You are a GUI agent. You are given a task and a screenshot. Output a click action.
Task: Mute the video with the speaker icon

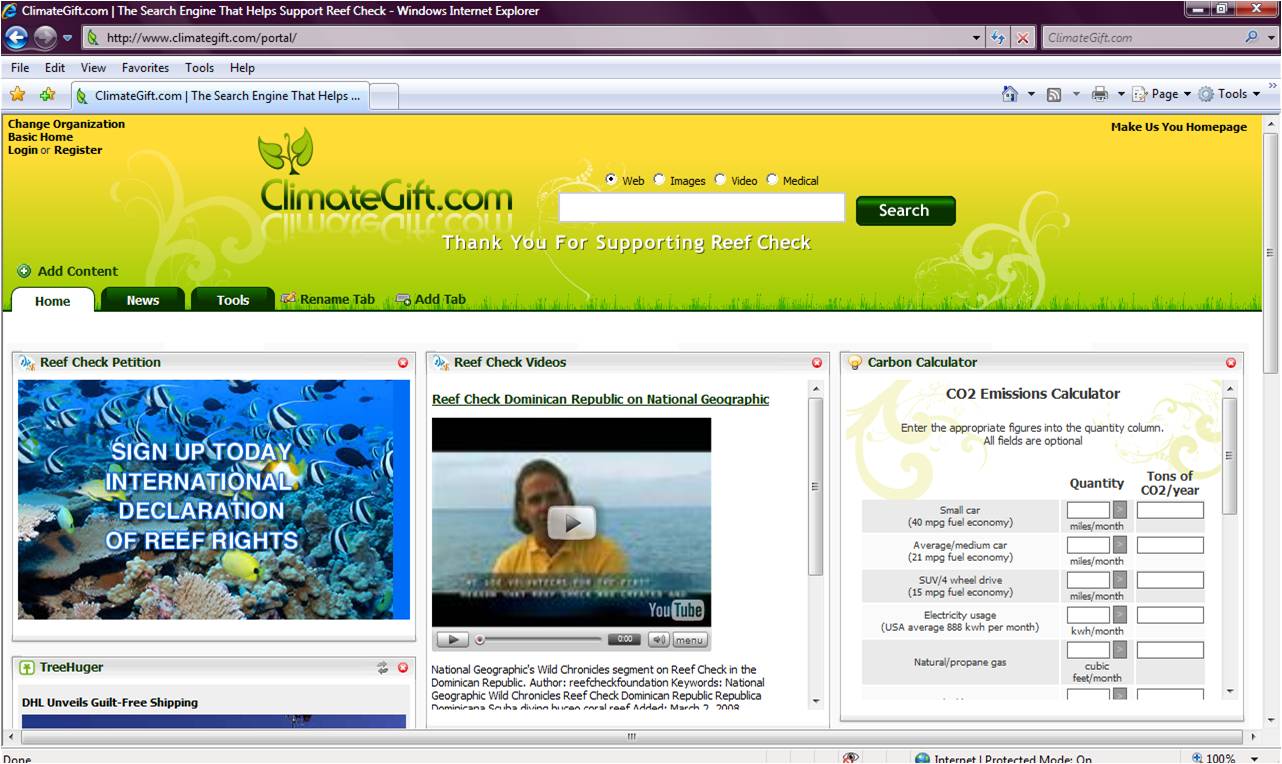pyautogui.click(x=658, y=640)
